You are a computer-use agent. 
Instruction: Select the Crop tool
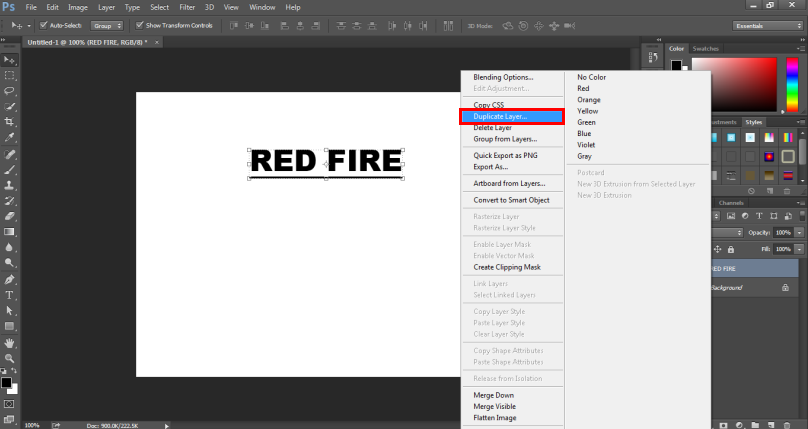[9, 122]
